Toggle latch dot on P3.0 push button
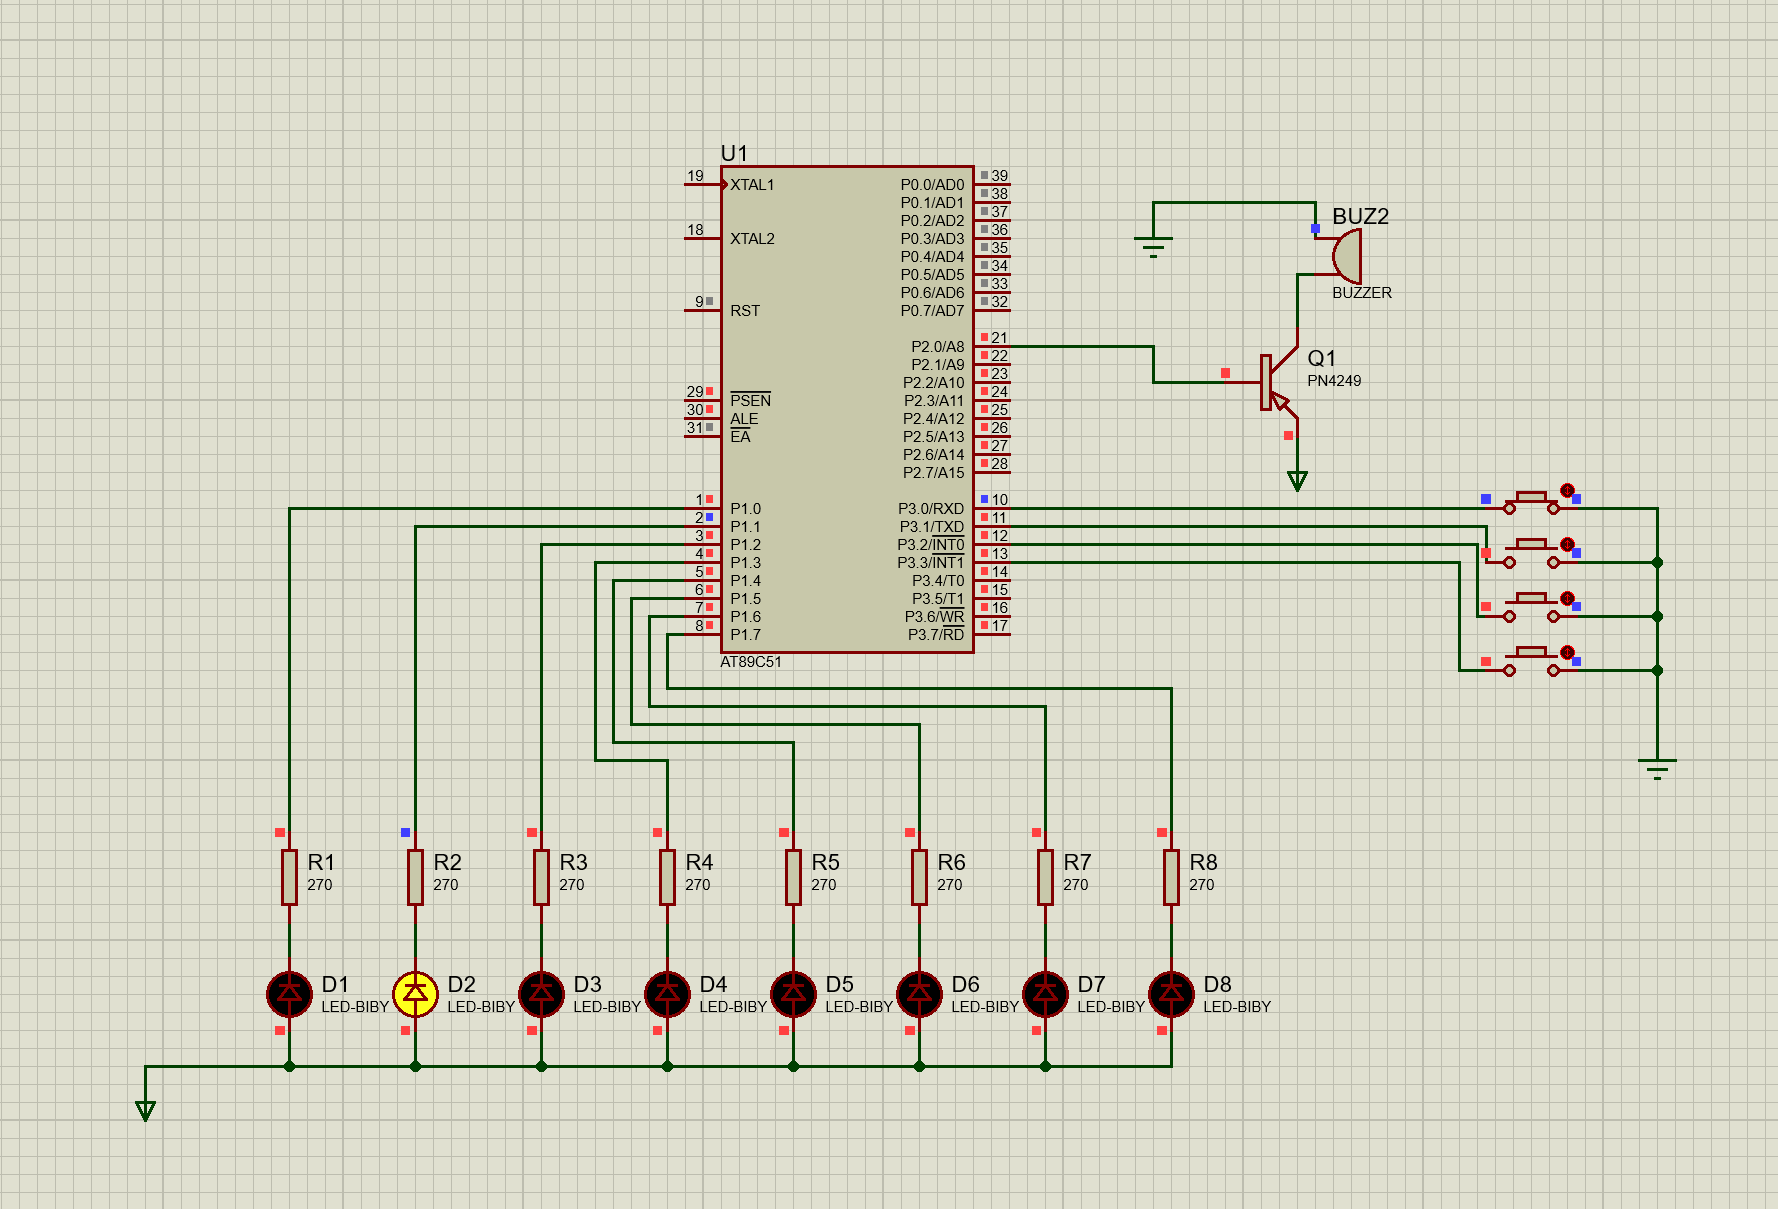Image resolution: width=1778 pixels, height=1209 pixels. click(1567, 491)
